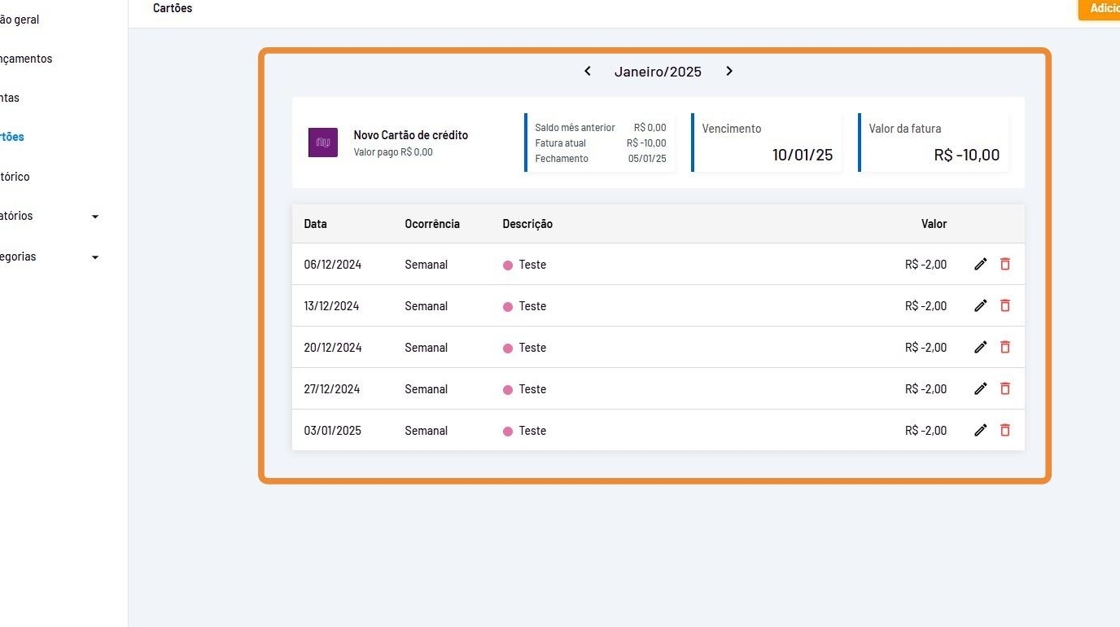Expand the Relatórios sidebar dropdown arrow
1120x627 pixels.
[95, 217]
